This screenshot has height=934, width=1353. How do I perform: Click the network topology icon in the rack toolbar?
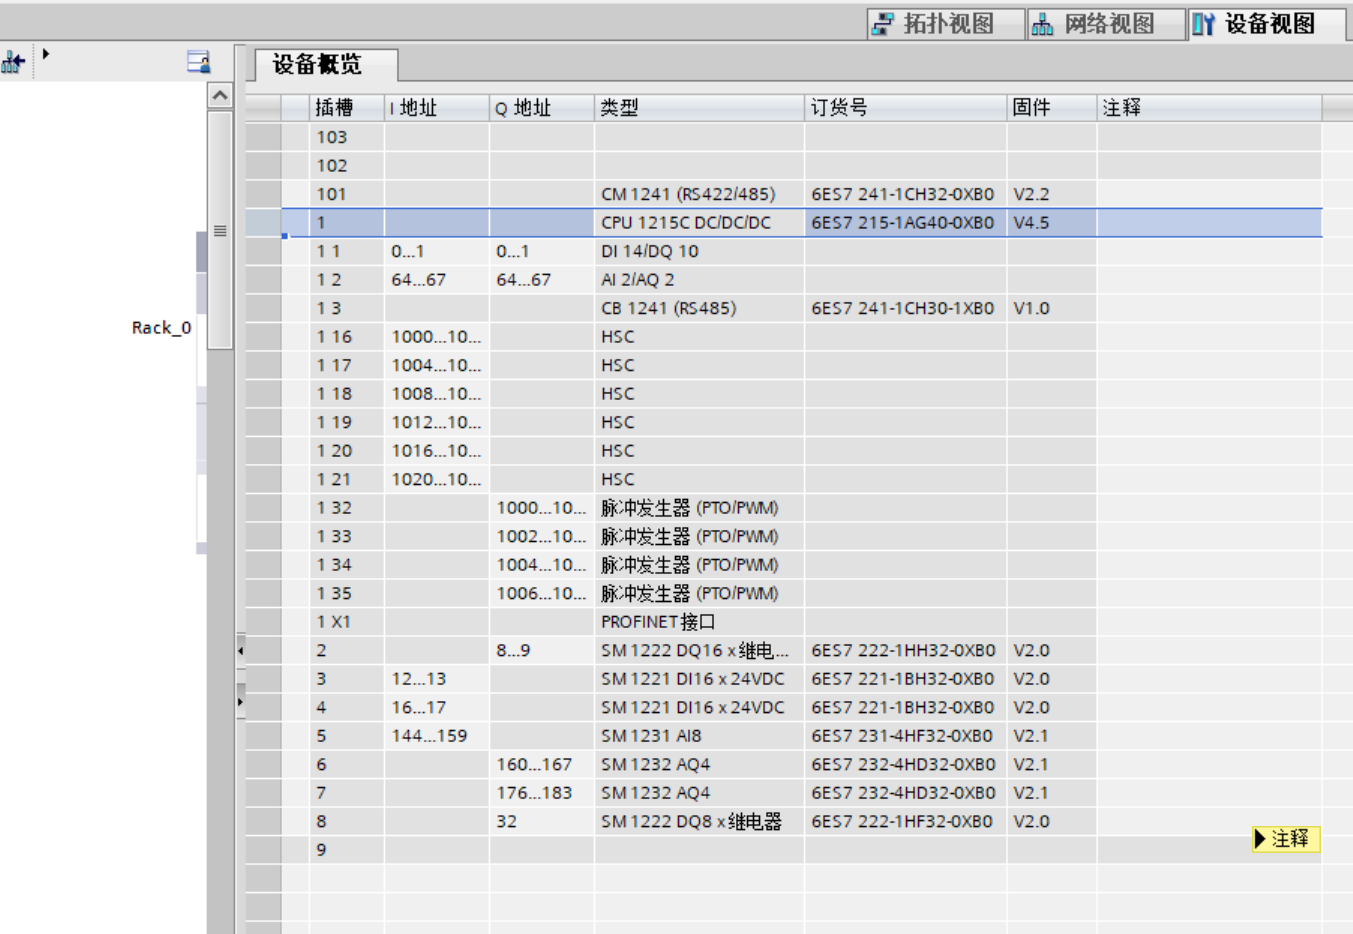click(x=13, y=63)
